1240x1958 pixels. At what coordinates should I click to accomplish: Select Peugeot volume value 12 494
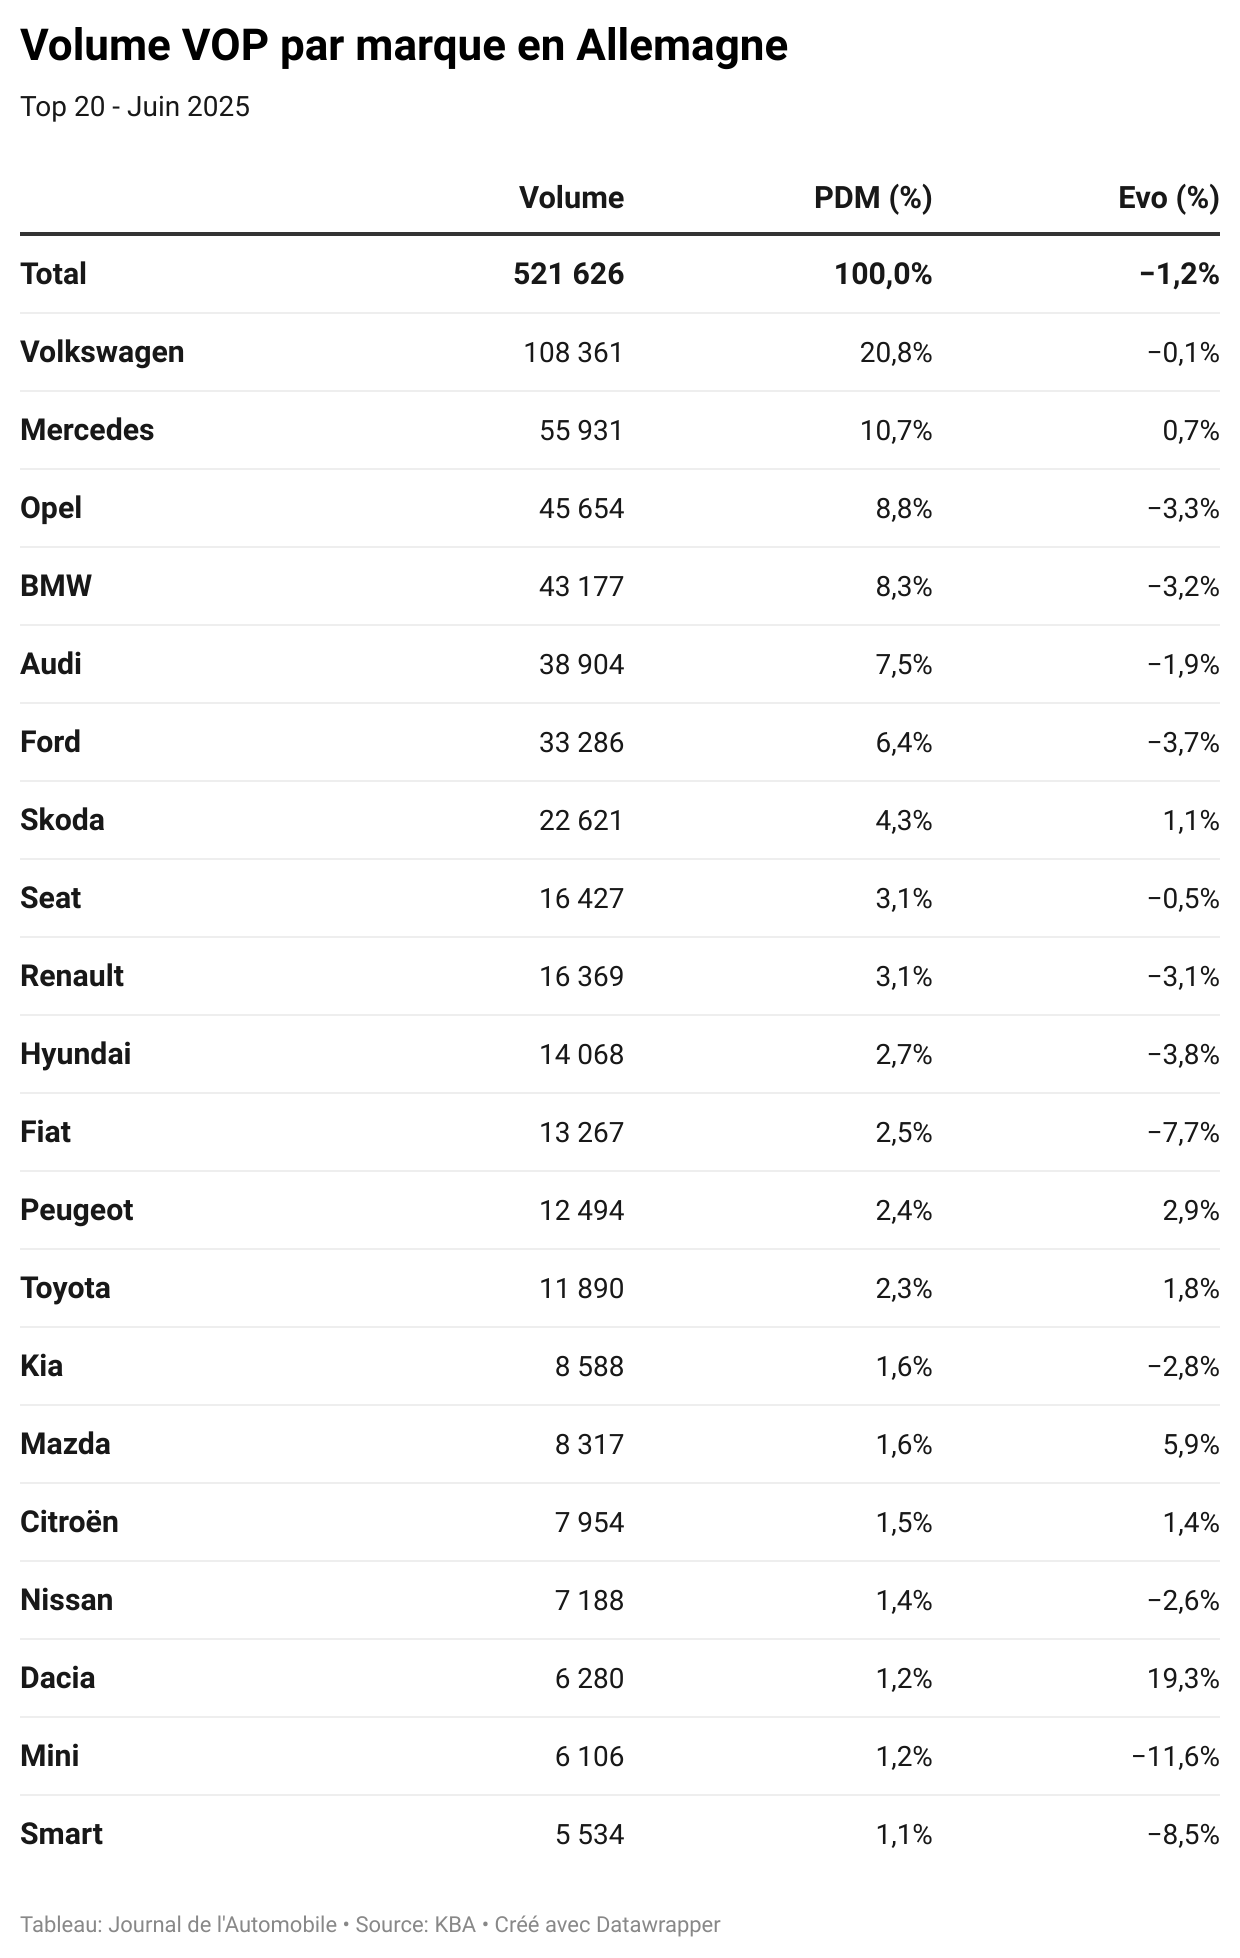tap(581, 1210)
